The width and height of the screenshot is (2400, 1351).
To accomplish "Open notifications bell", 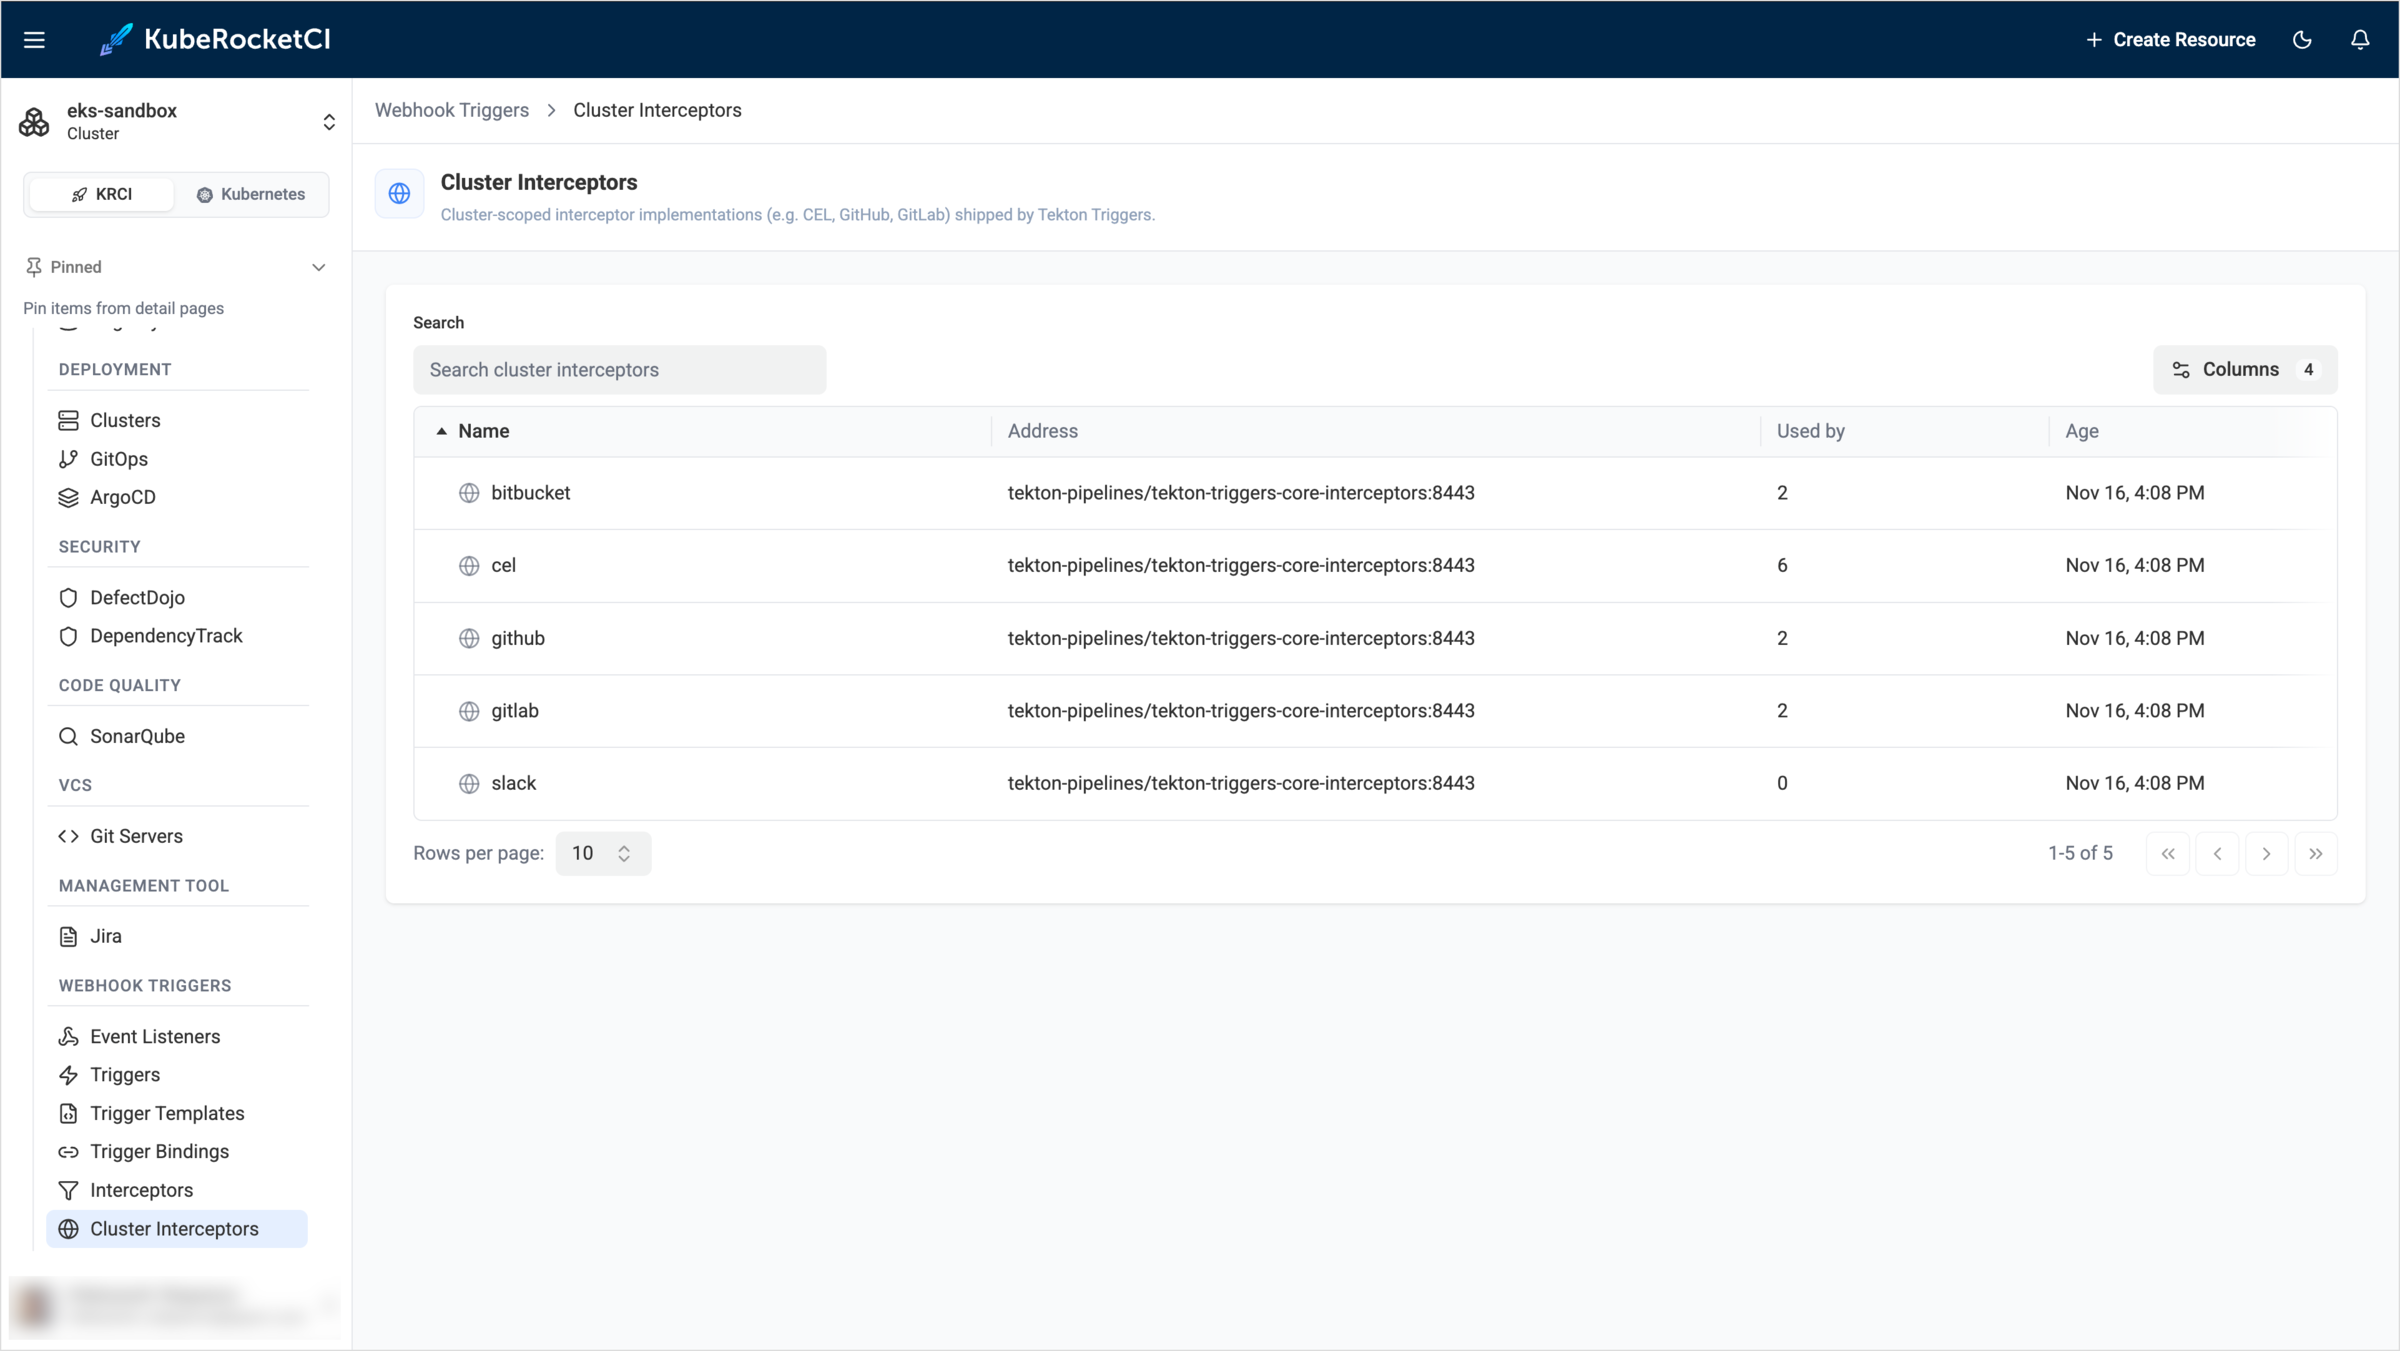I will (2360, 40).
